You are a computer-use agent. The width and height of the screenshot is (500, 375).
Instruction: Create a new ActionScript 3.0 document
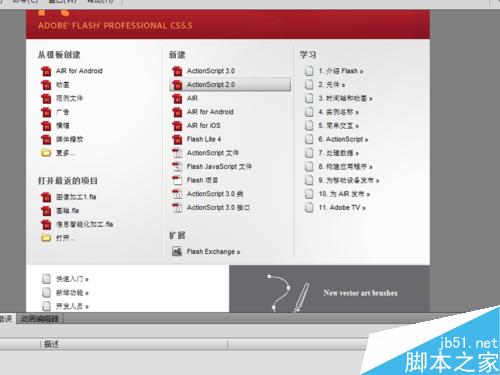(211, 71)
